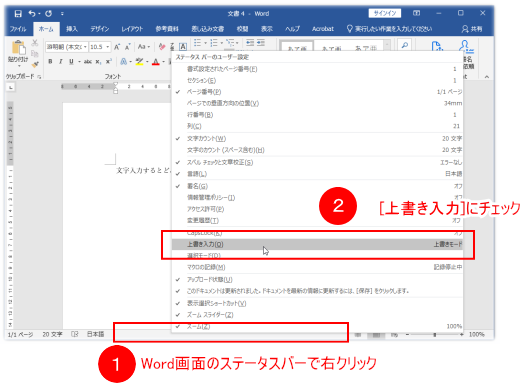Image resolution: width=523 pixels, height=383 pixels.
Task: Click the サインイン button
Action: (x=385, y=13)
